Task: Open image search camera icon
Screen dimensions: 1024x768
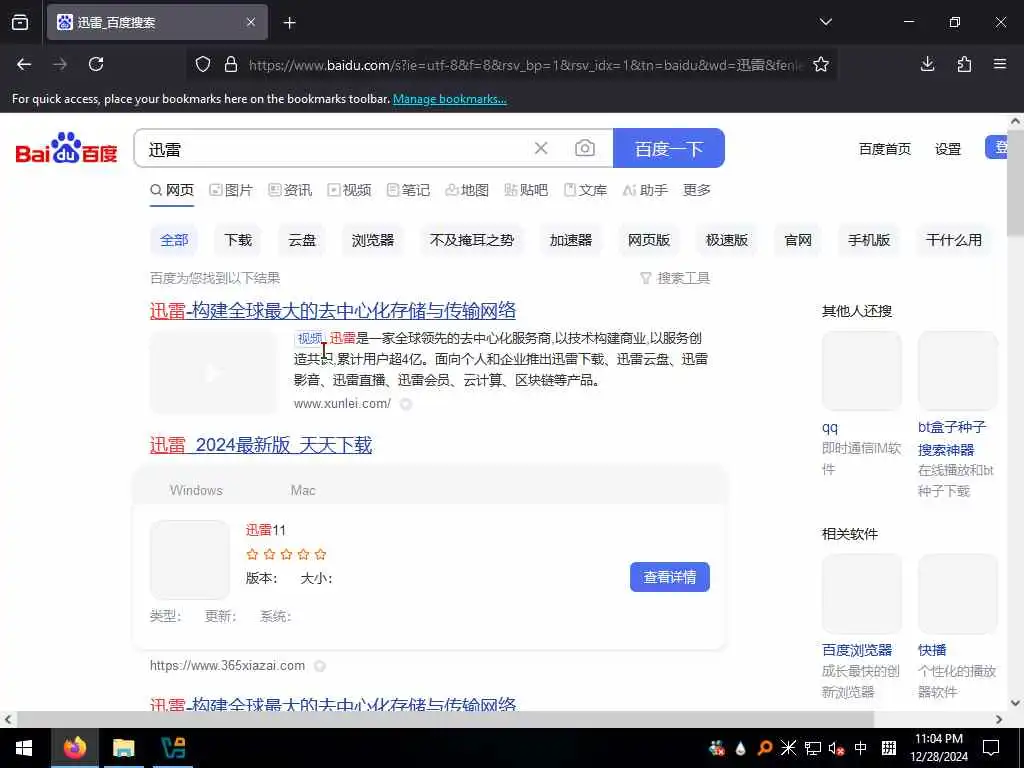Action: (584, 148)
